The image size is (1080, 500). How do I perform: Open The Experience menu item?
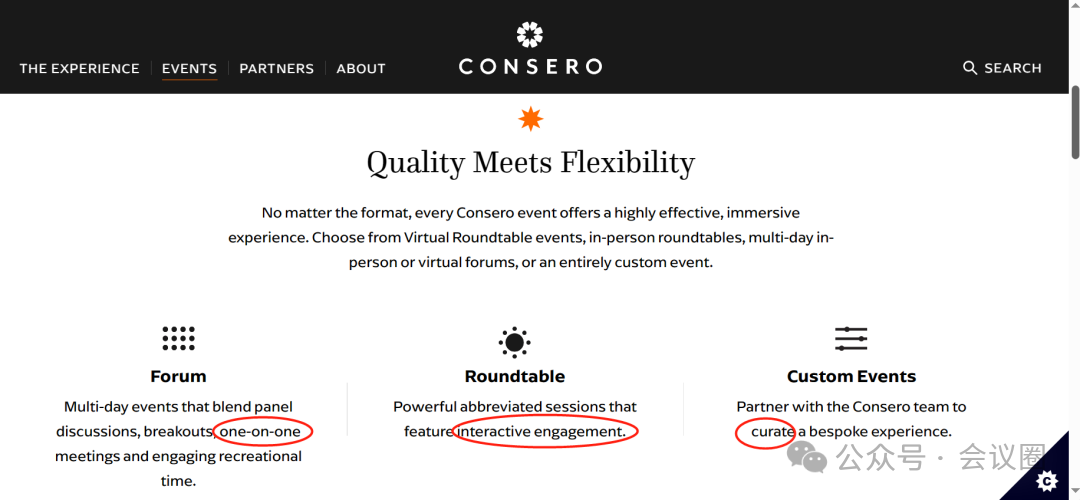(x=79, y=68)
